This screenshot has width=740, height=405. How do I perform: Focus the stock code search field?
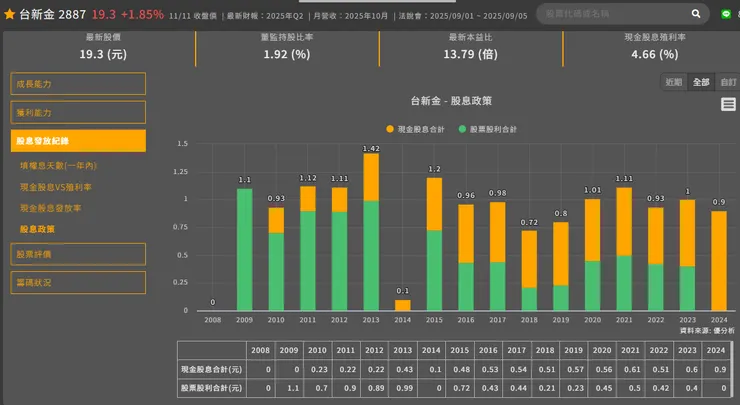click(616, 14)
